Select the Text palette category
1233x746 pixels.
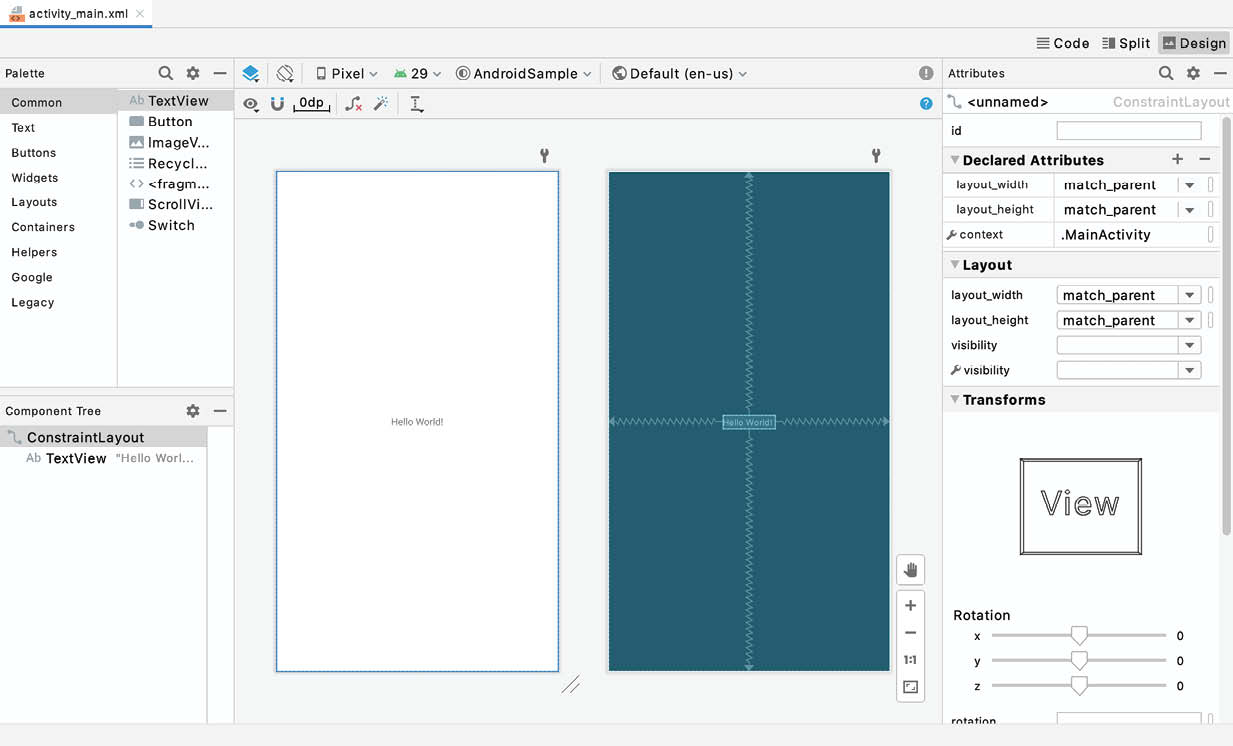pyautogui.click(x=58, y=127)
